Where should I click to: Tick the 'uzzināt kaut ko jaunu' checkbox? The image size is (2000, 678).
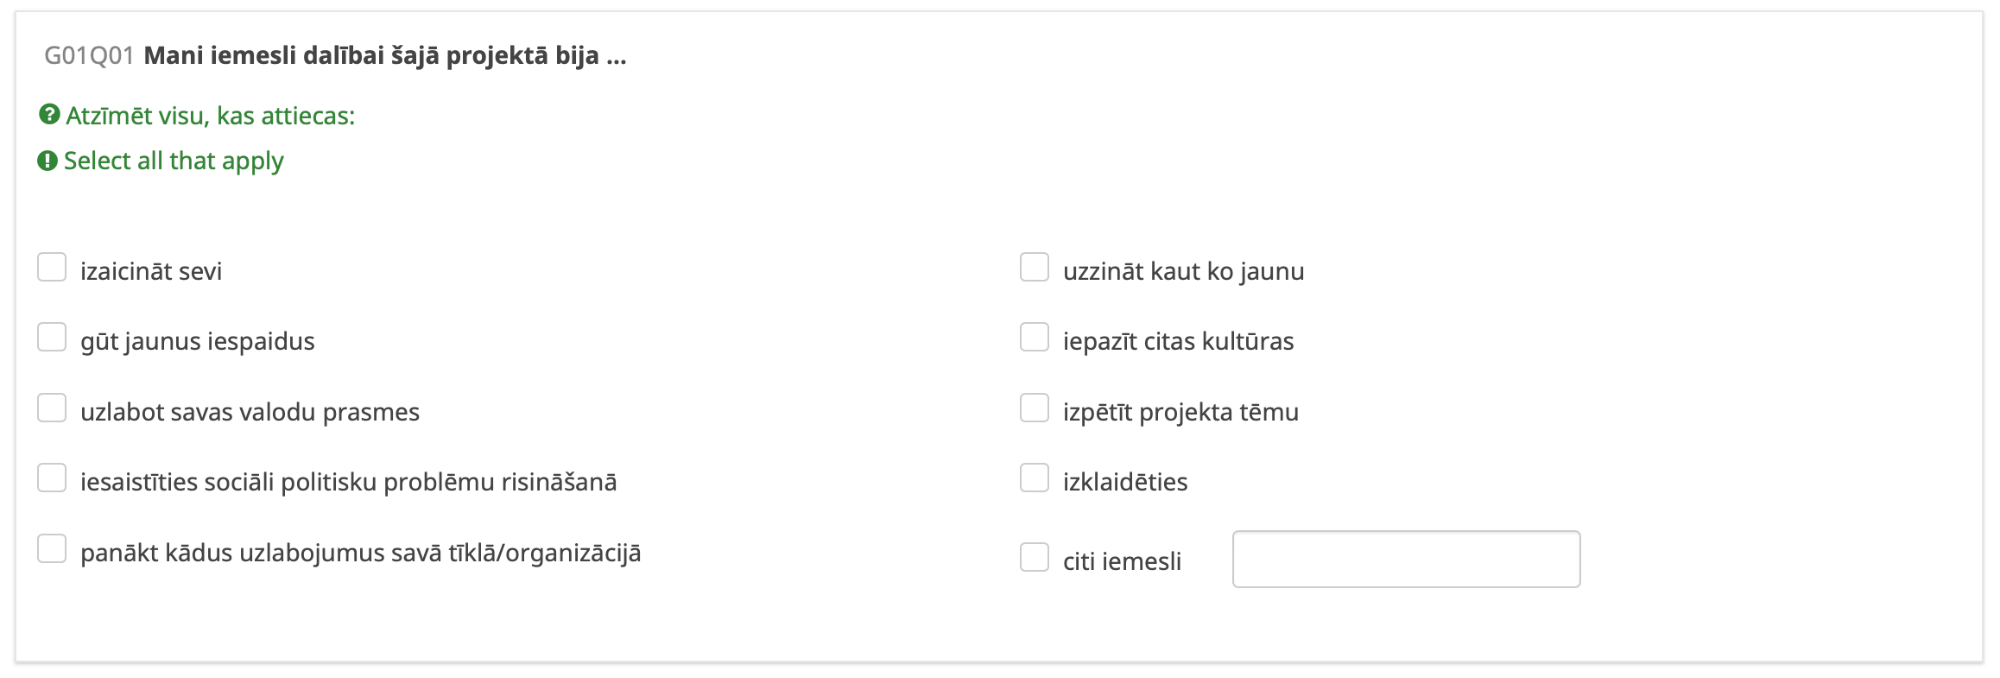pyautogui.click(x=1034, y=268)
